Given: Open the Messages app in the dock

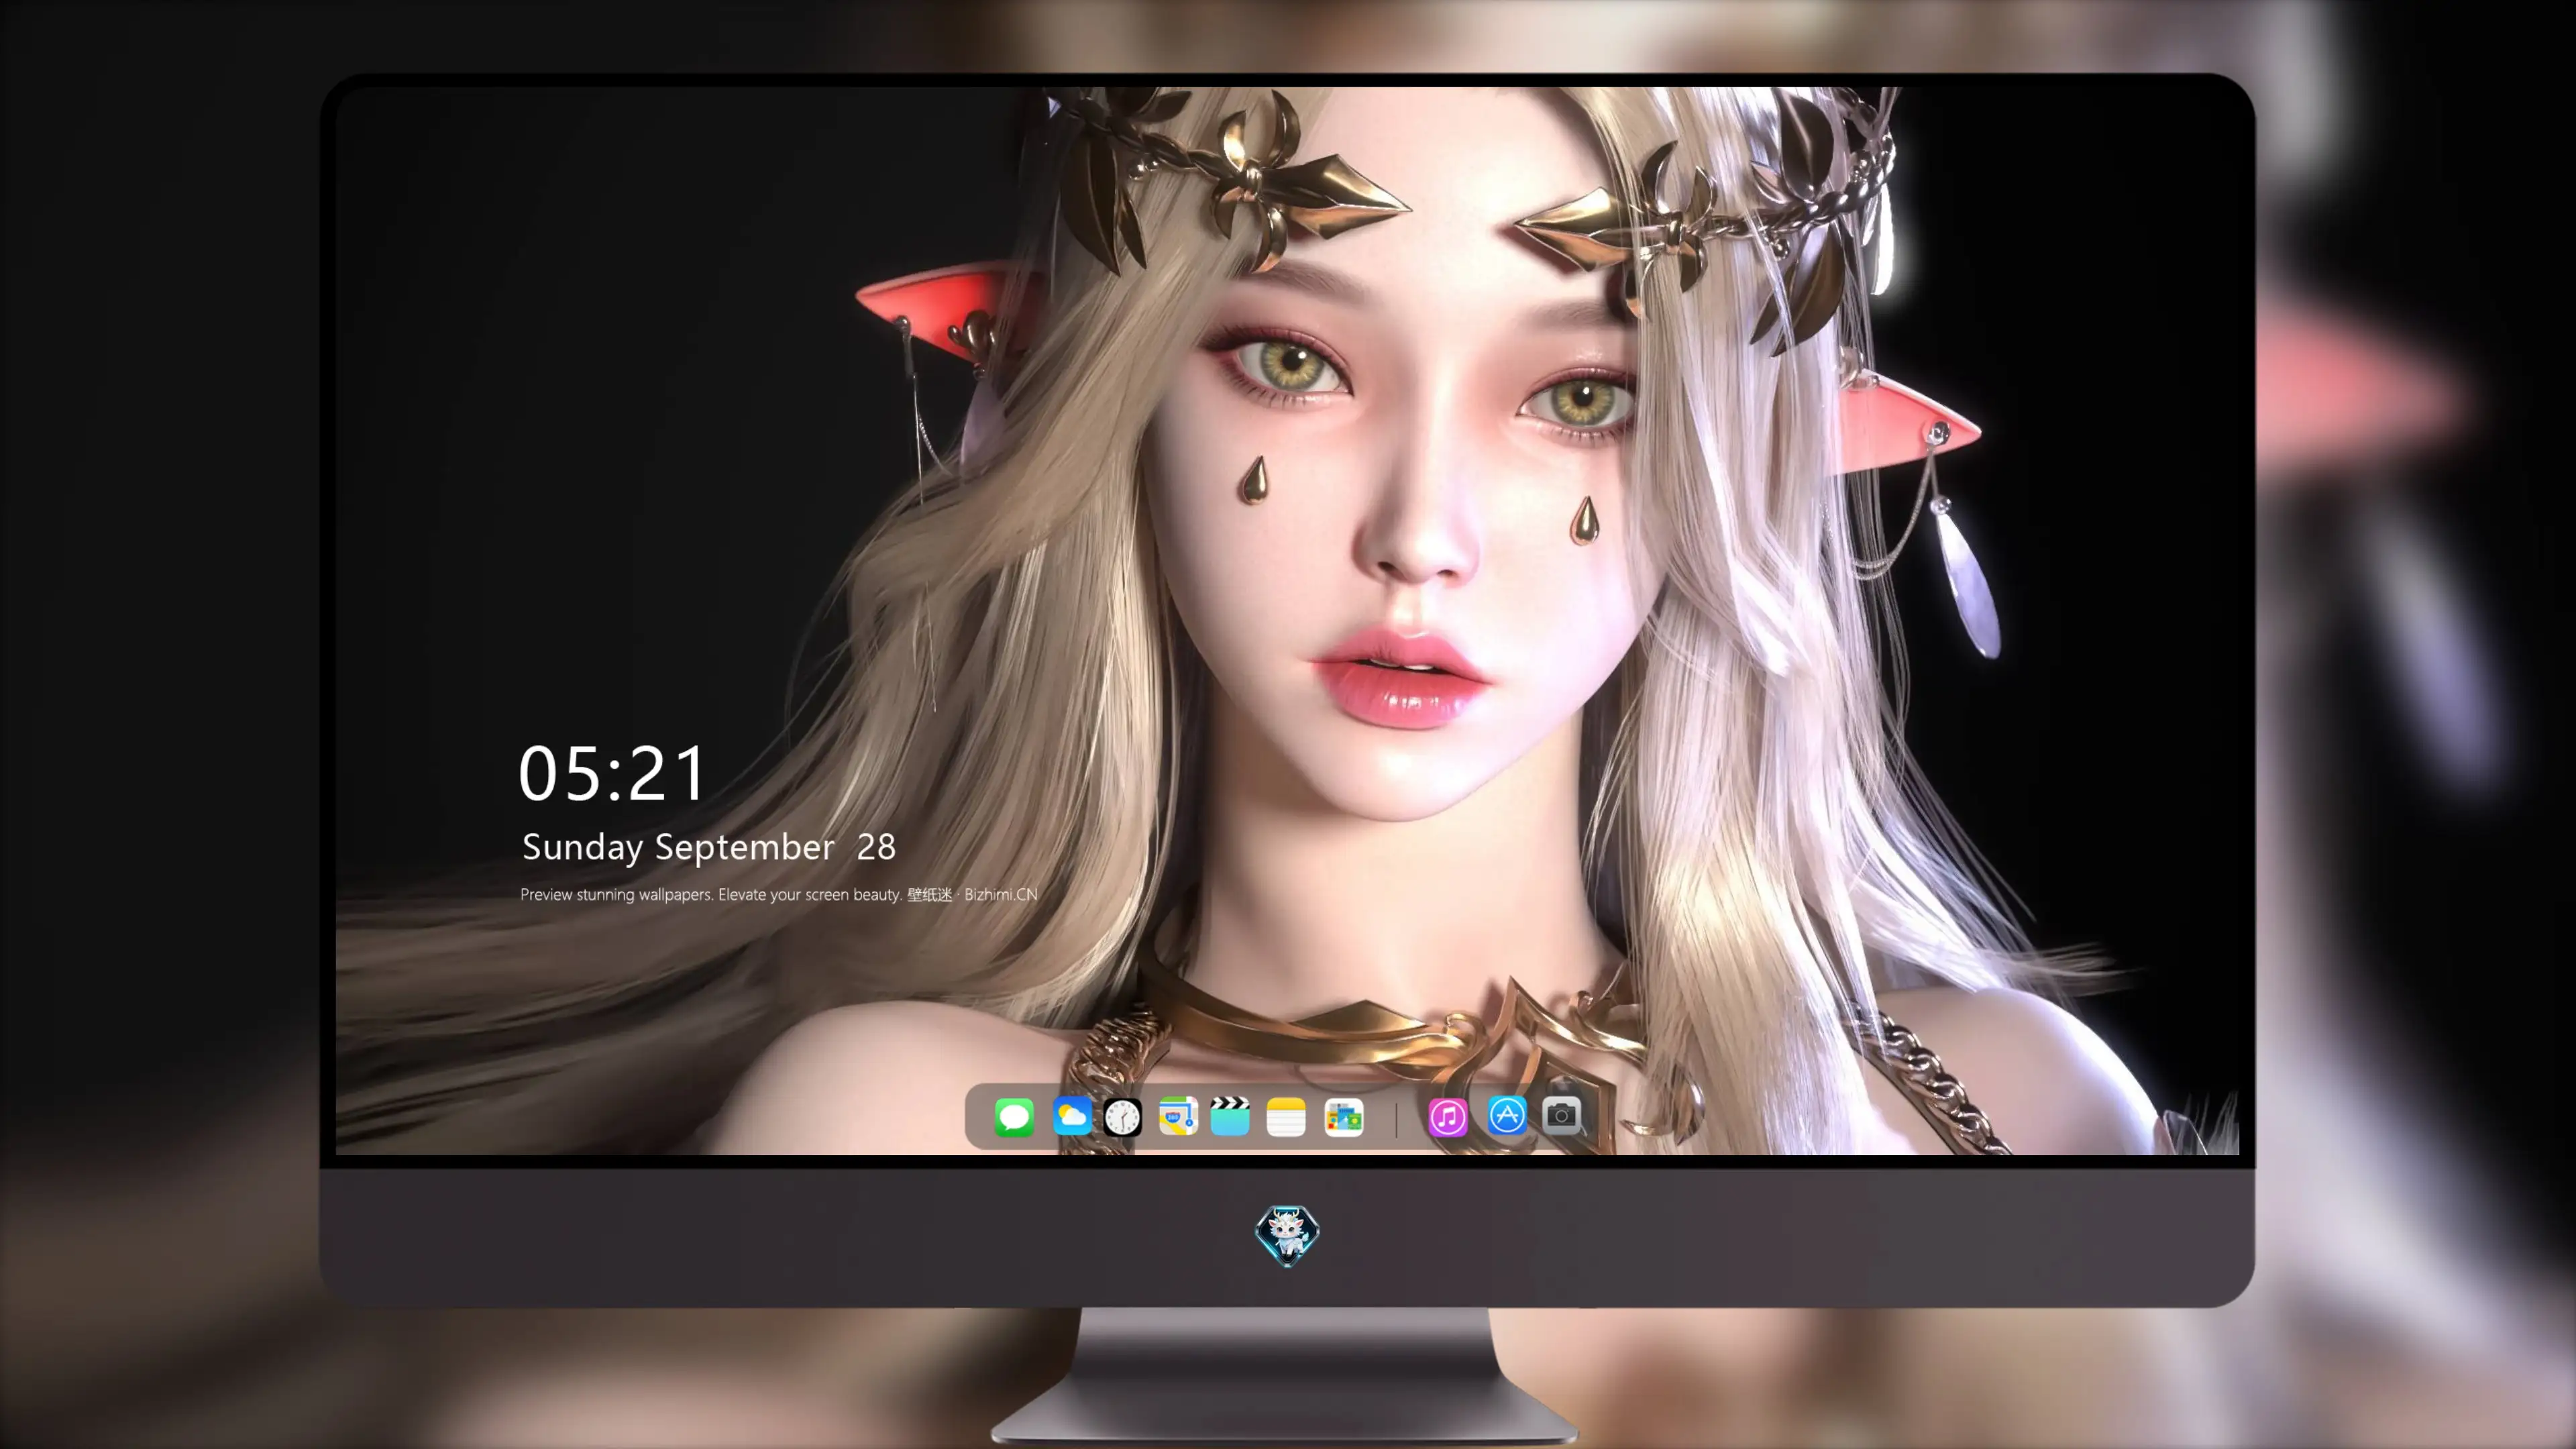Looking at the screenshot, I should pos(1014,1117).
